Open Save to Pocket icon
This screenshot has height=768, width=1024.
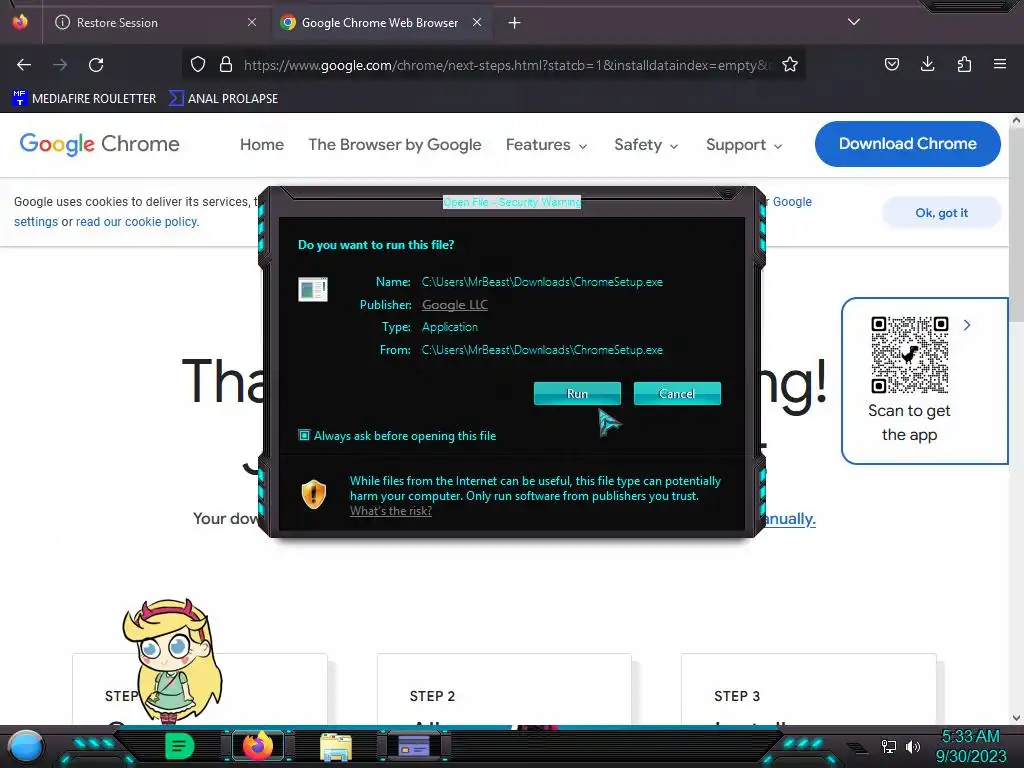click(891, 64)
